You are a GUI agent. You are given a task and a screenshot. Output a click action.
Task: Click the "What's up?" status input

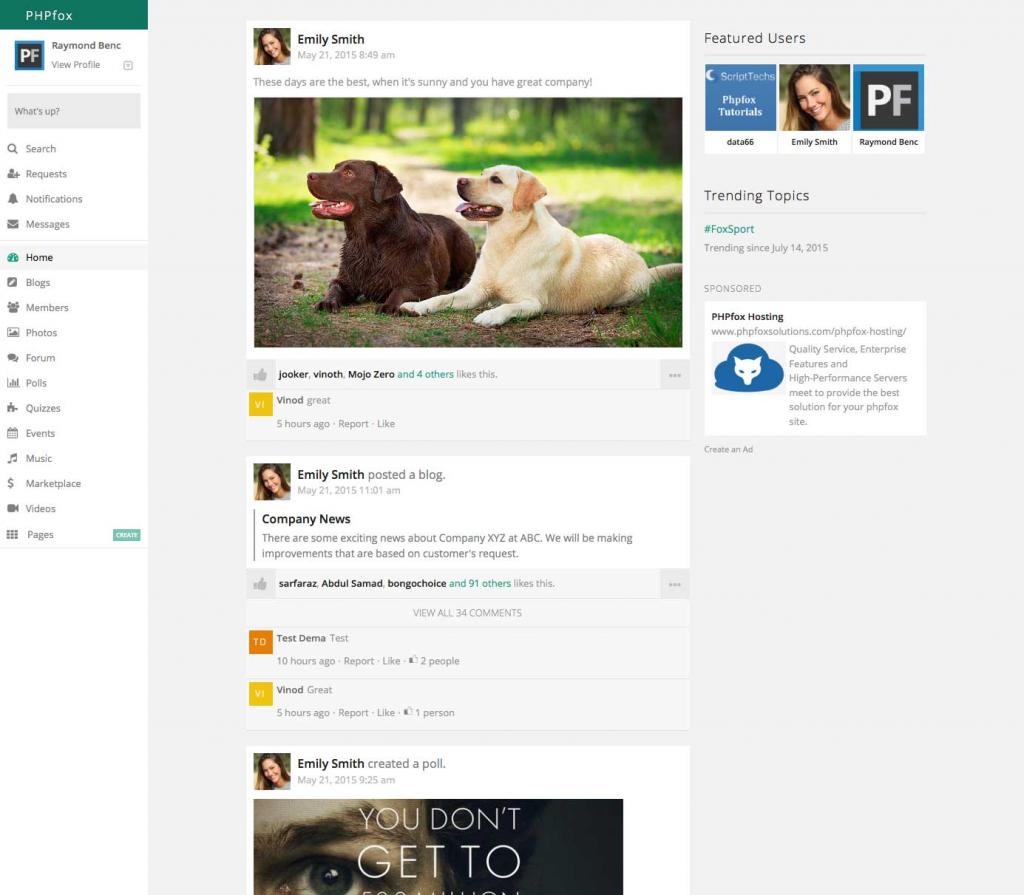[74, 111]
